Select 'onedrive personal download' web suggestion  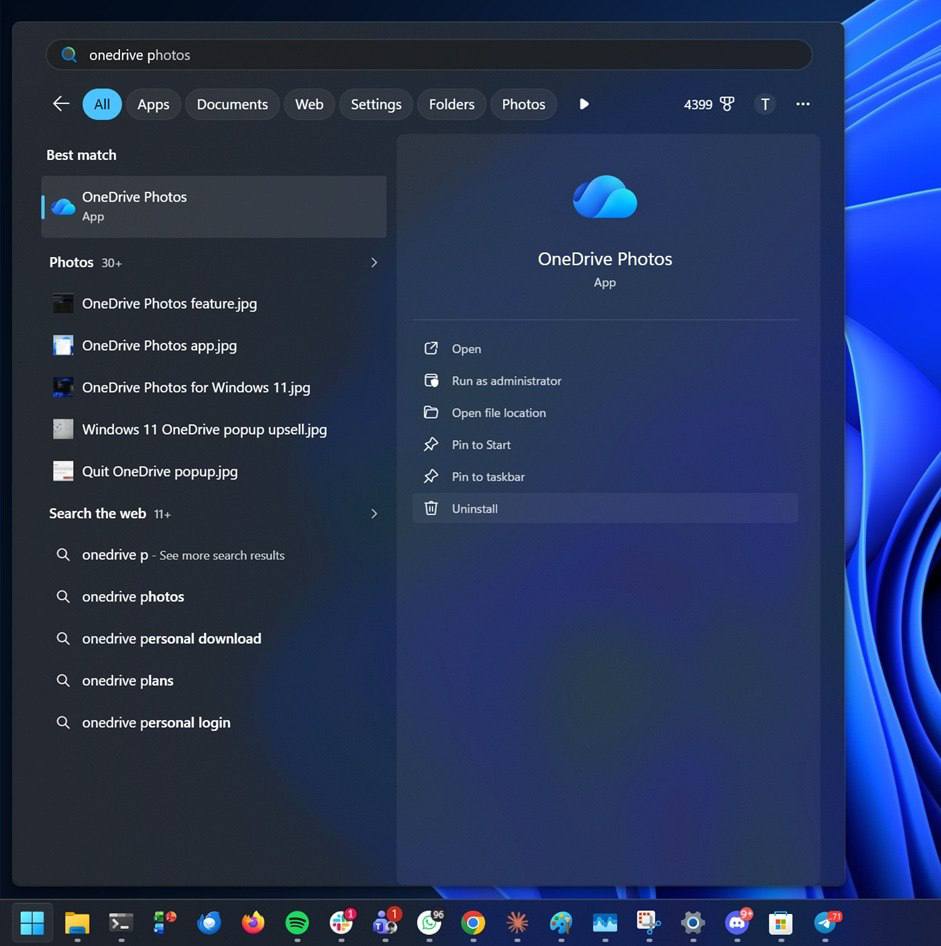[x=214, y=638]
